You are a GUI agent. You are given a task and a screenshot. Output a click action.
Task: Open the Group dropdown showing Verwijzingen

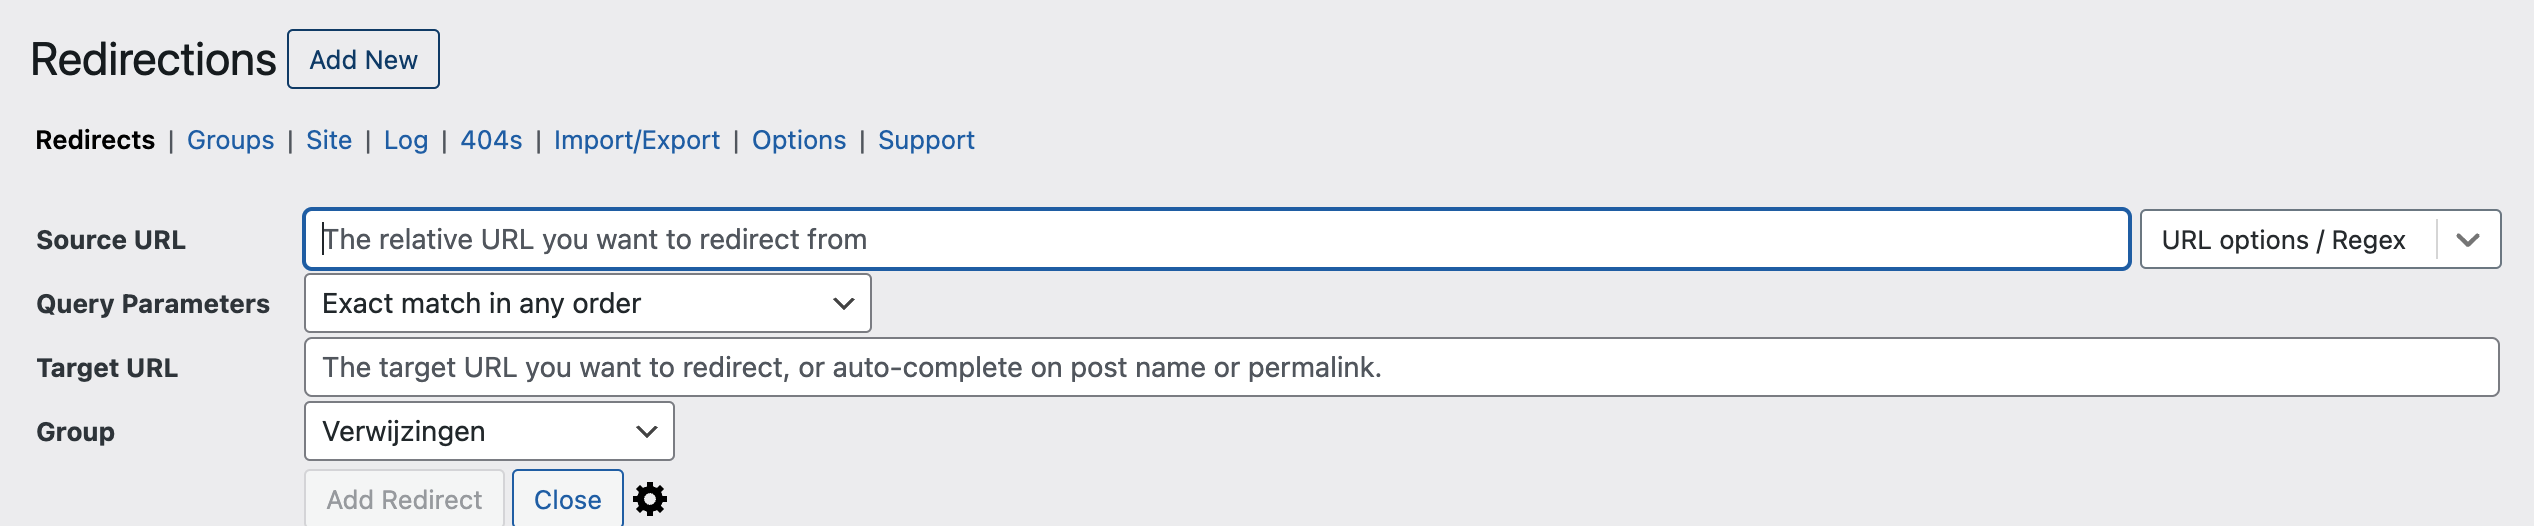point(489,431)
